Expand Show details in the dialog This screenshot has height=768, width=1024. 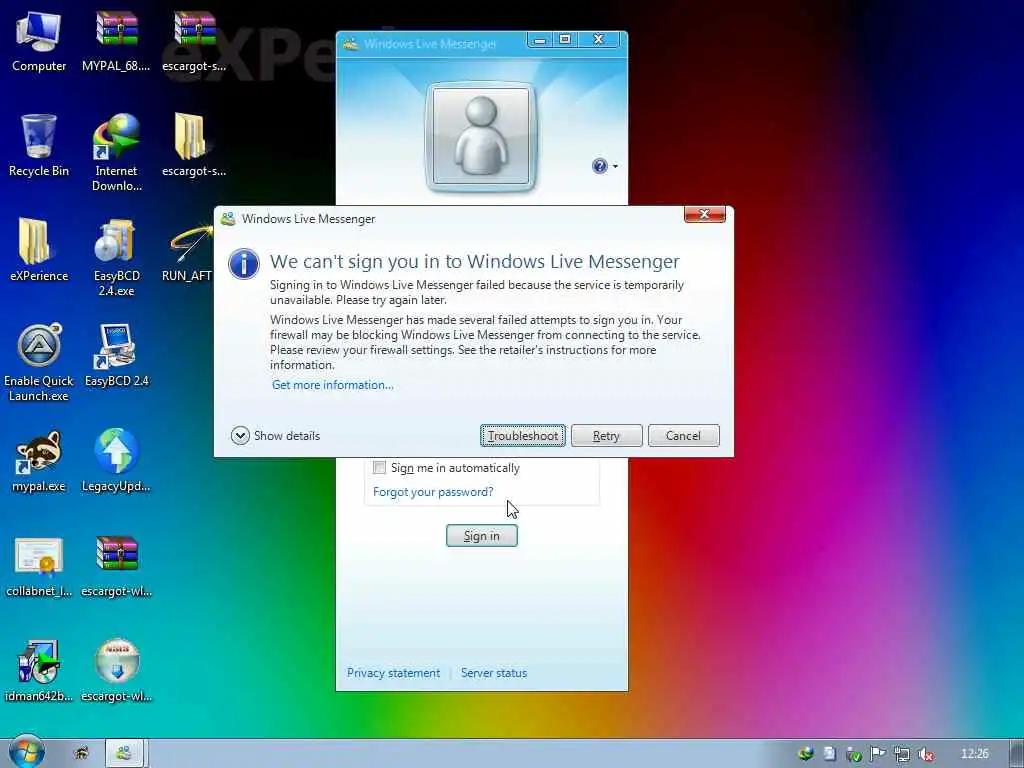click(x=276, y=436)
